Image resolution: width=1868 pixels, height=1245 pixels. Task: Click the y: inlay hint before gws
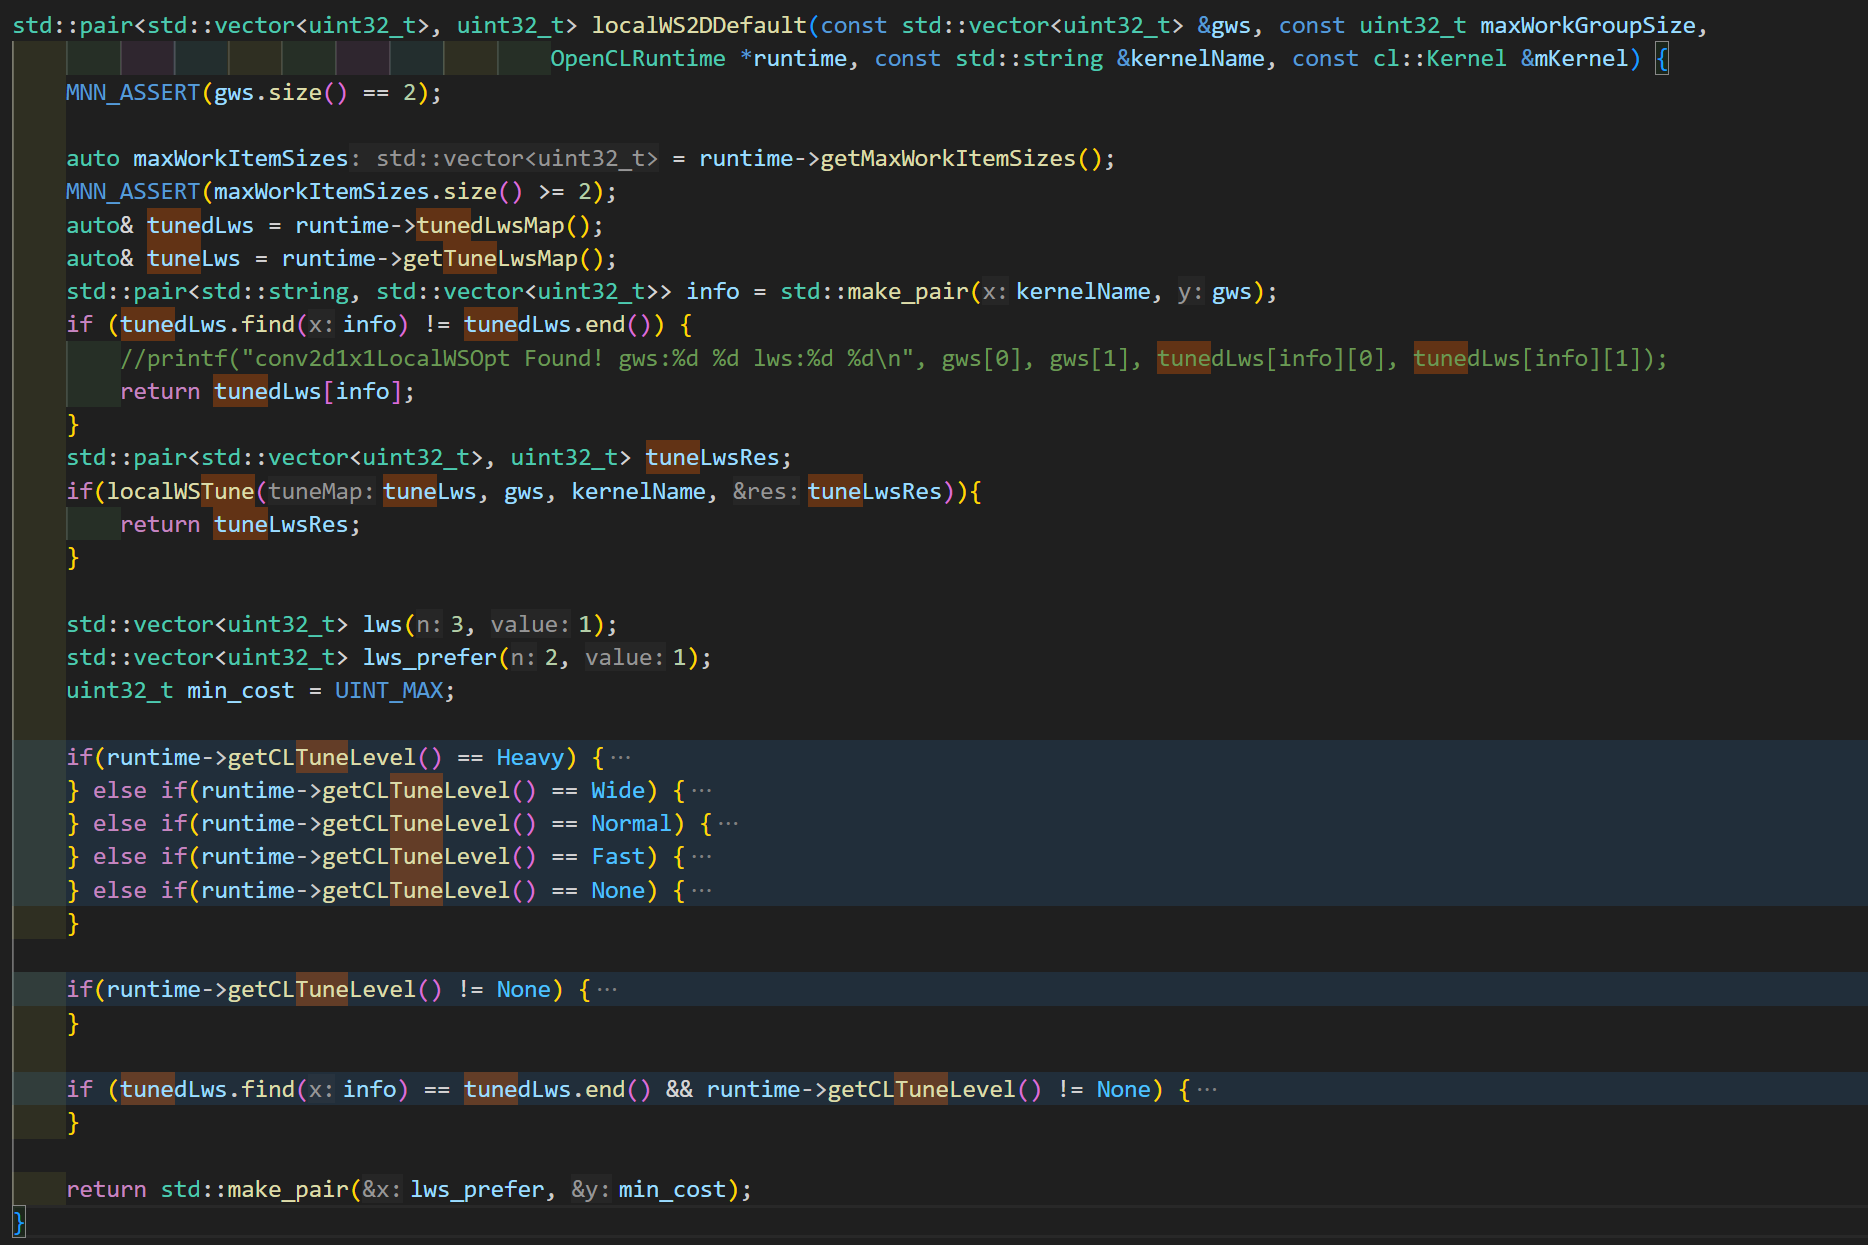(x=1190, y=291)
